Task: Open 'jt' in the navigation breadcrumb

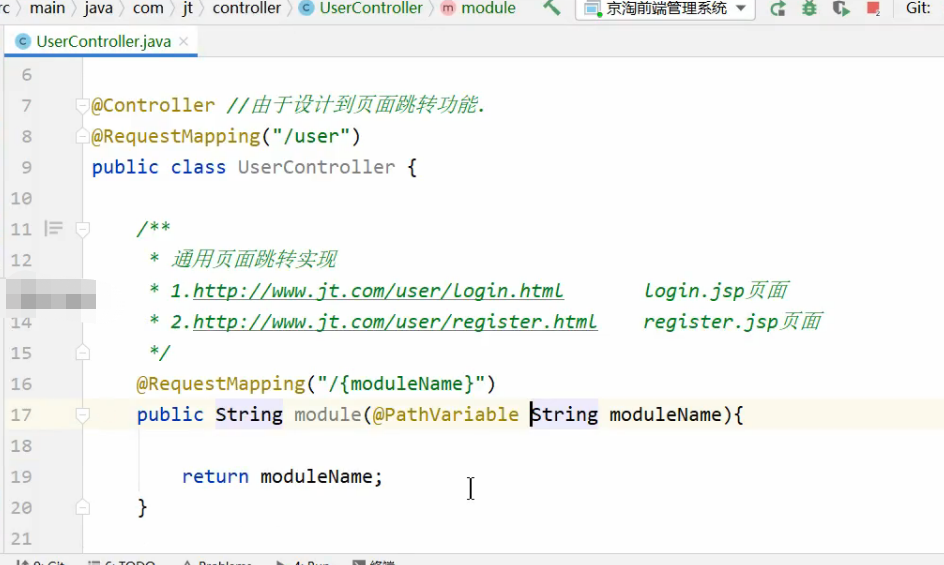Action: [188, 8]
